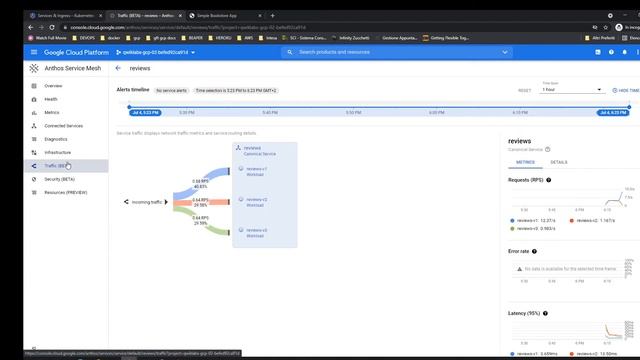This screenshot has width=640, height=360.
Task: Open the Overview page from sidebar
Action: [53, 86]
